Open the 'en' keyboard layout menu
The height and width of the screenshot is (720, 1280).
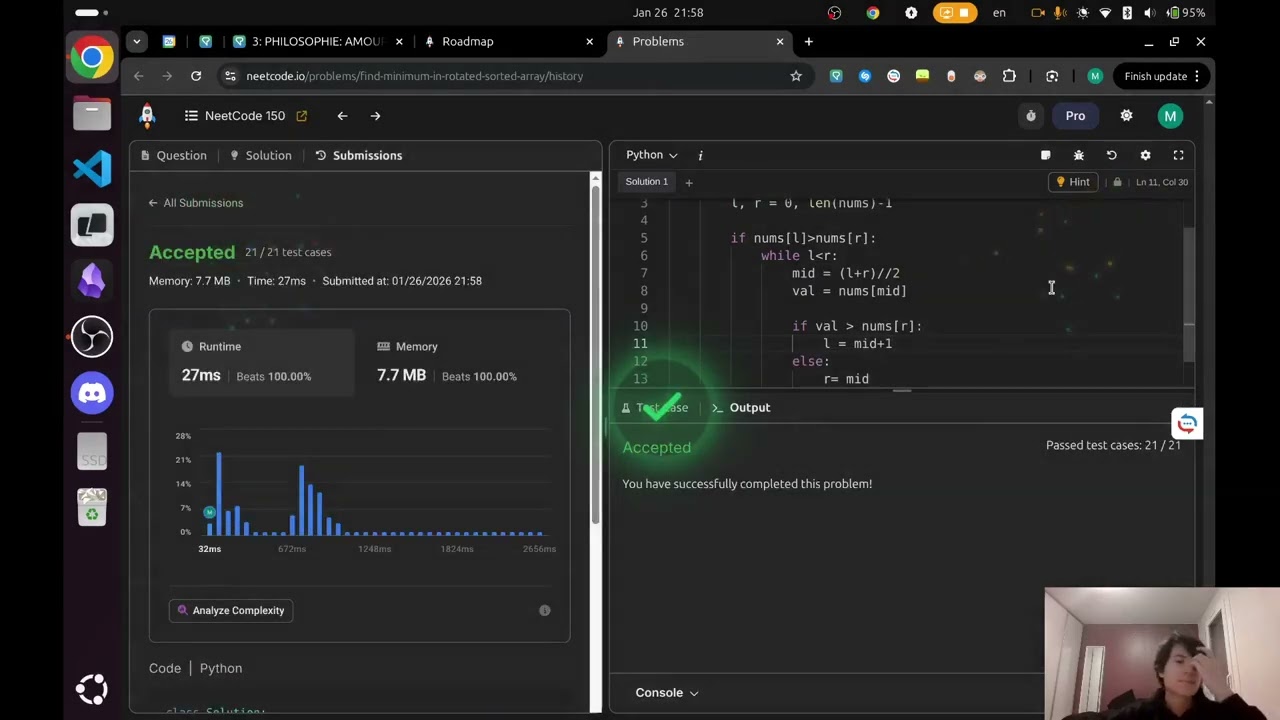pos(999,13)
